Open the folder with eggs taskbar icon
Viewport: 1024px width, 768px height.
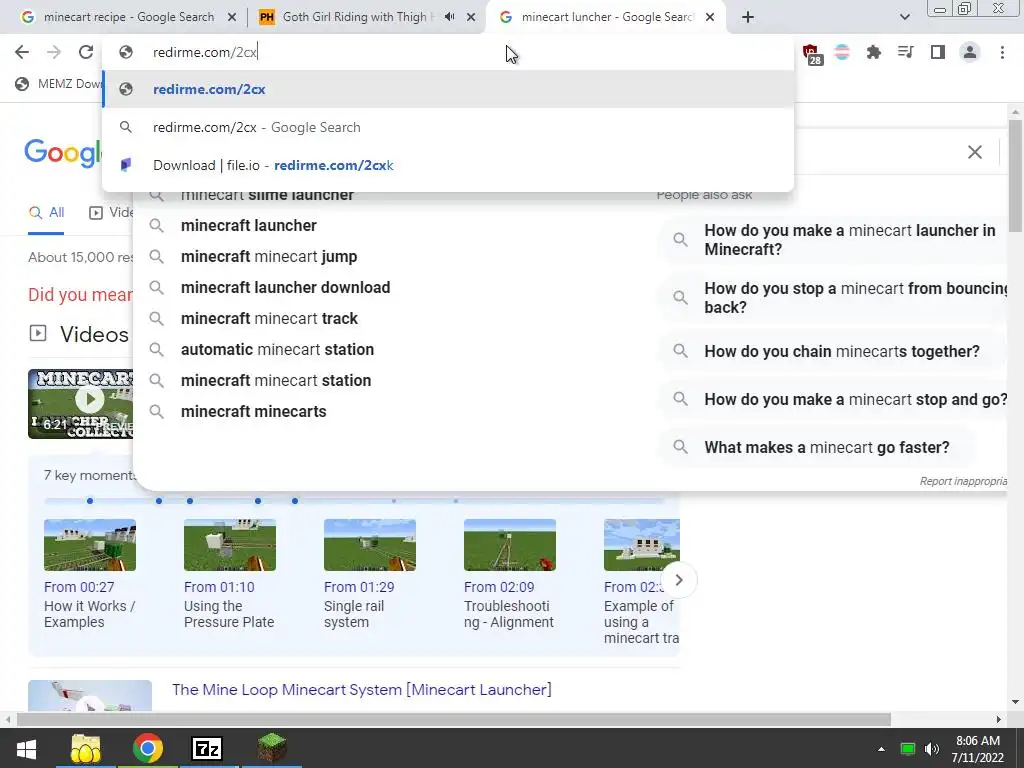pos(86,748)
